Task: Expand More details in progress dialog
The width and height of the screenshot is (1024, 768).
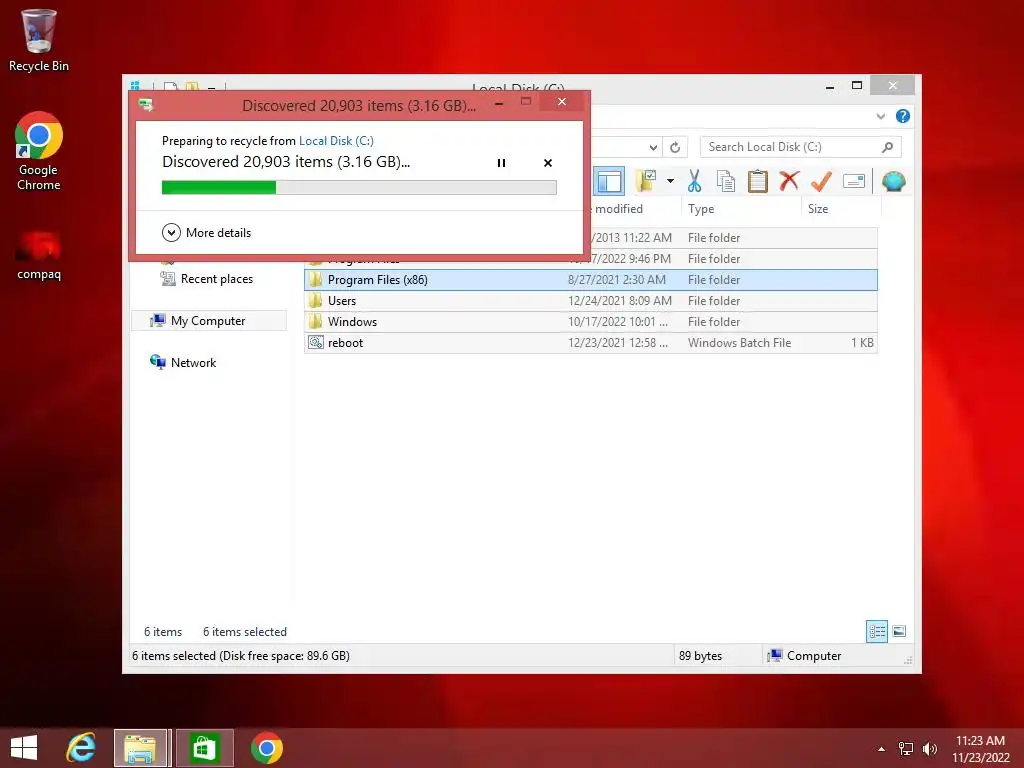Action: coord(206,232)
